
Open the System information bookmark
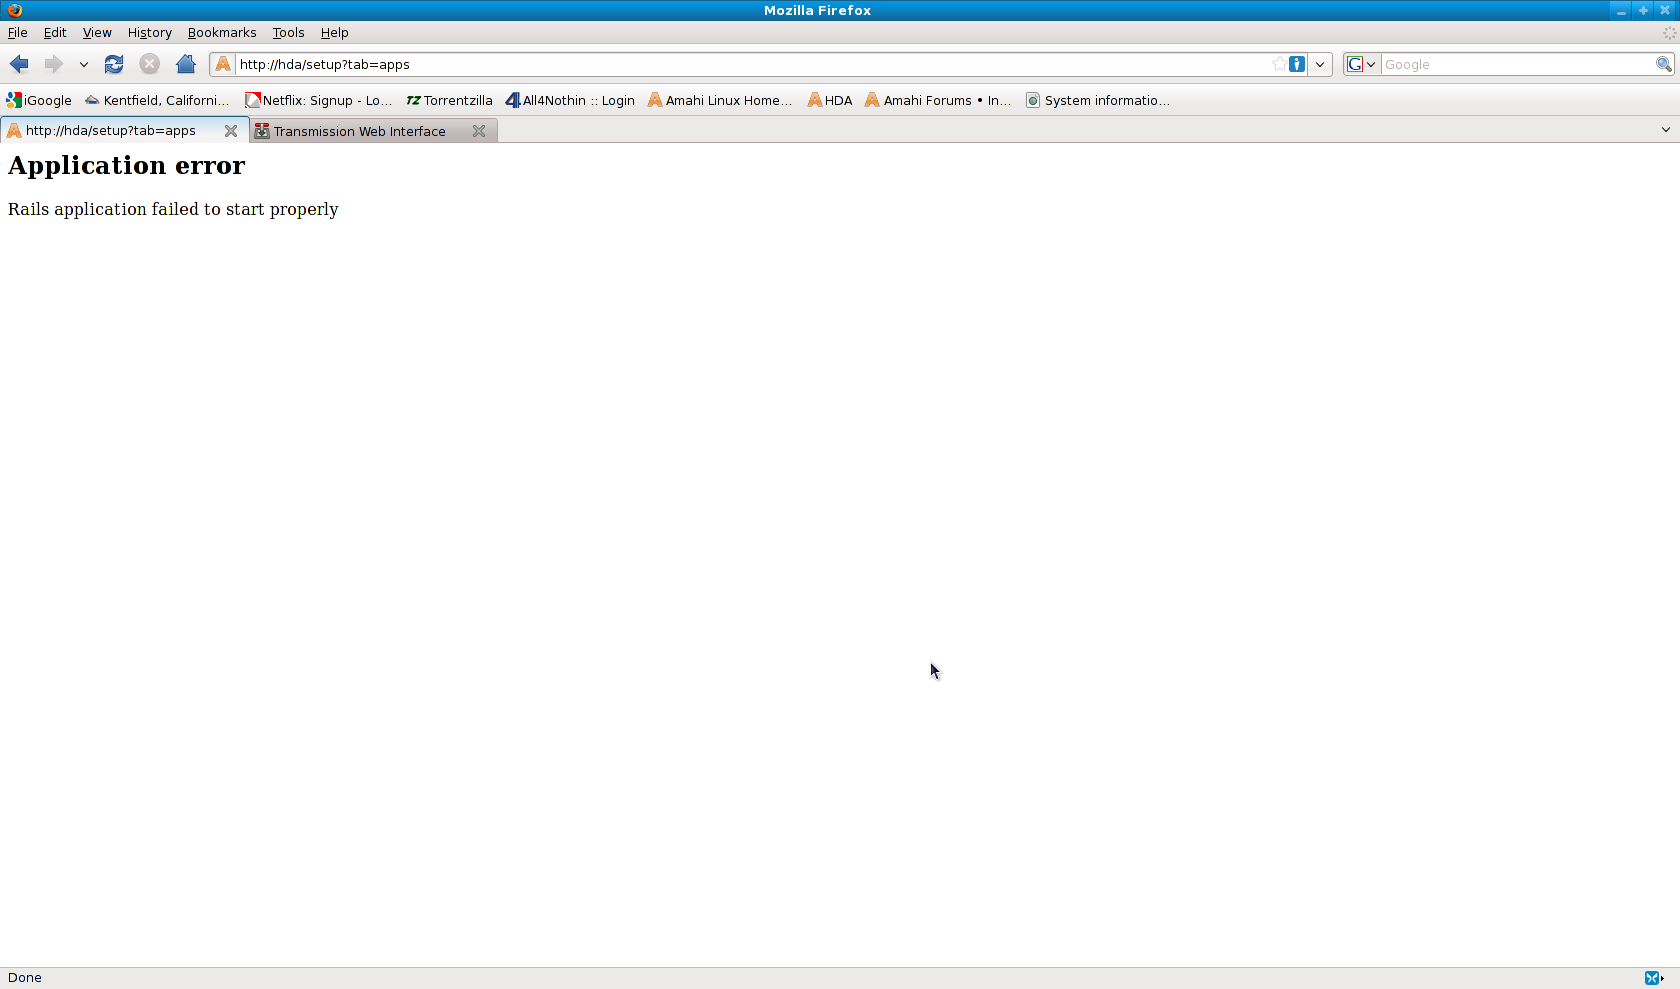1098,100
